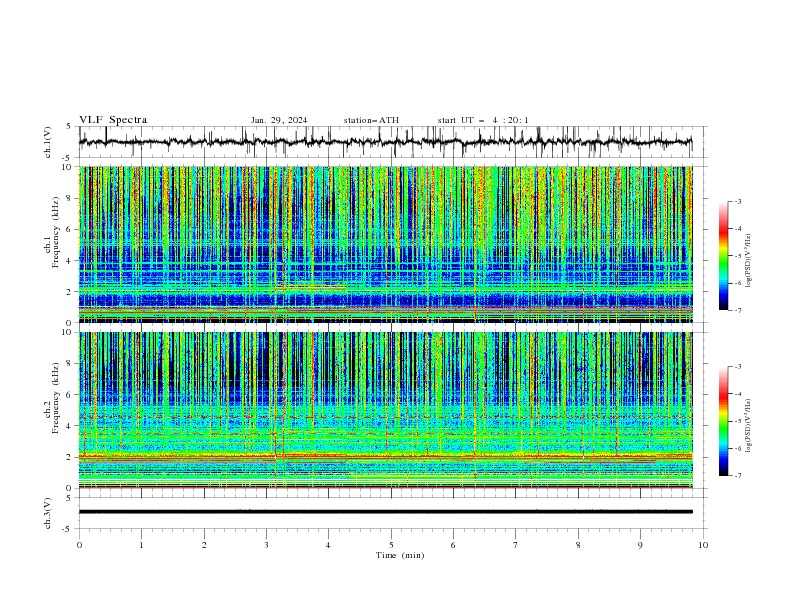
Task: Click the "station=ATH" label
Action: [x=371, y=120]
